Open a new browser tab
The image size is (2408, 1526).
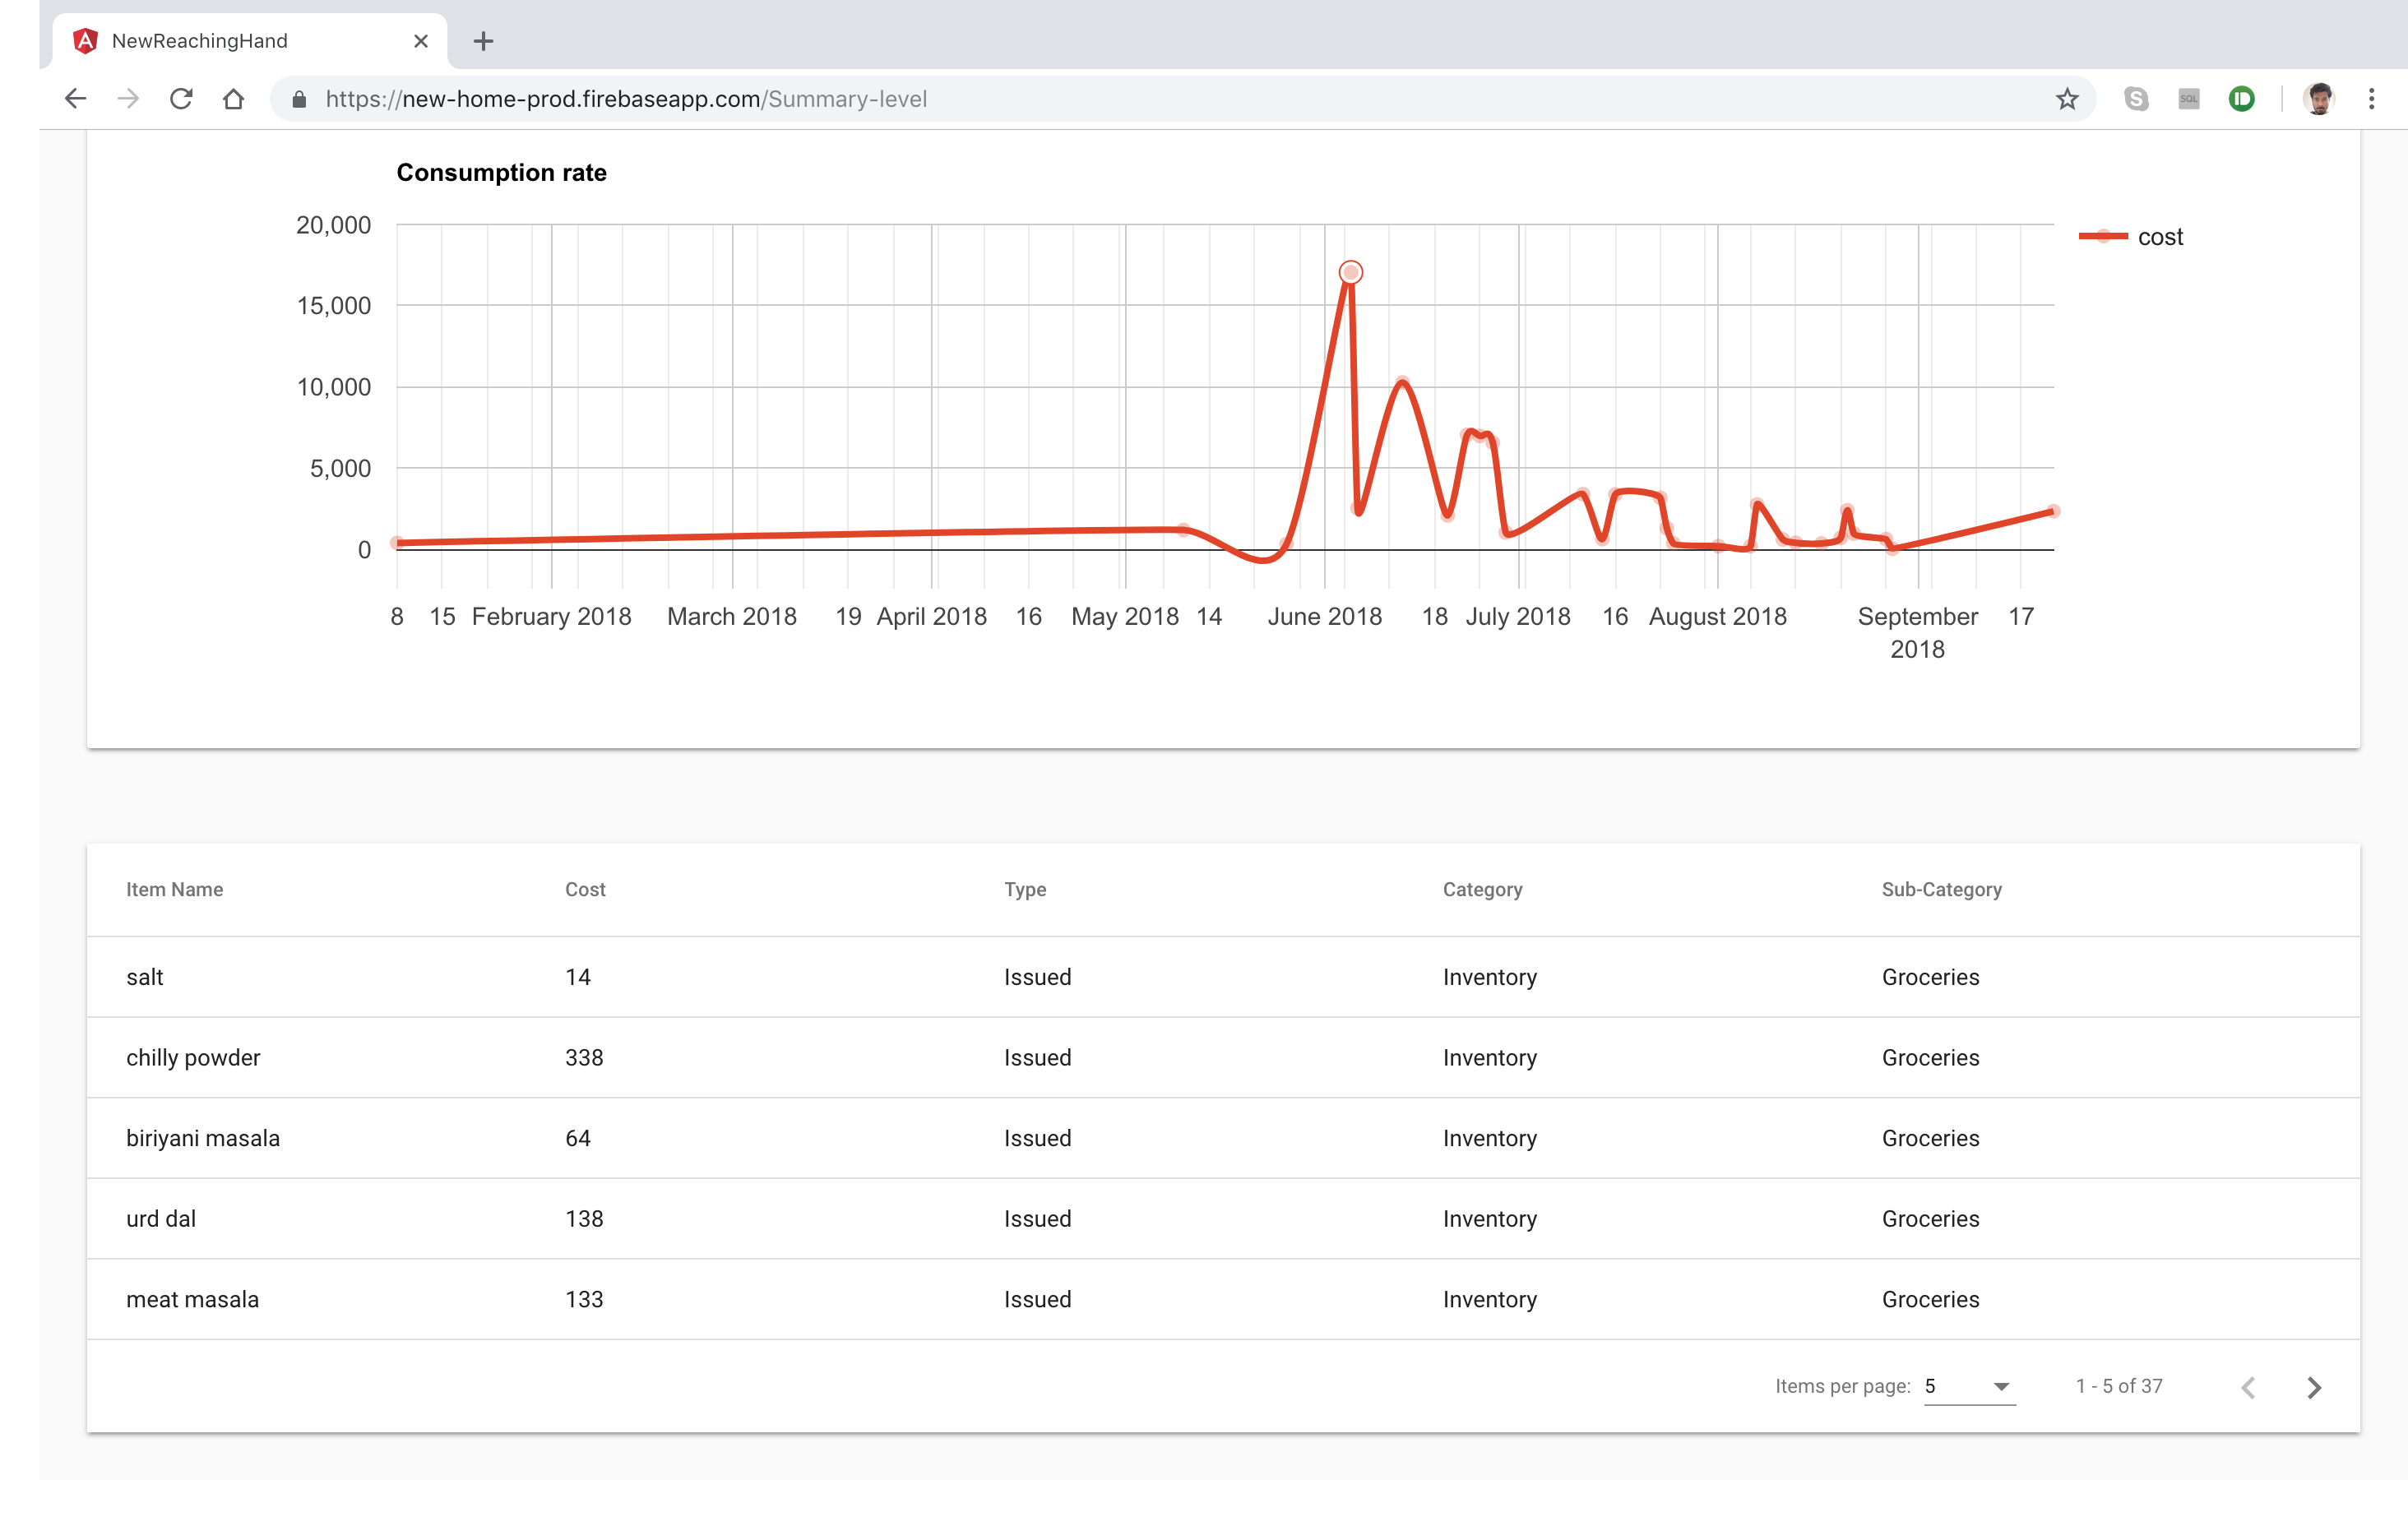pyautogui.click(x=483, y=41)
